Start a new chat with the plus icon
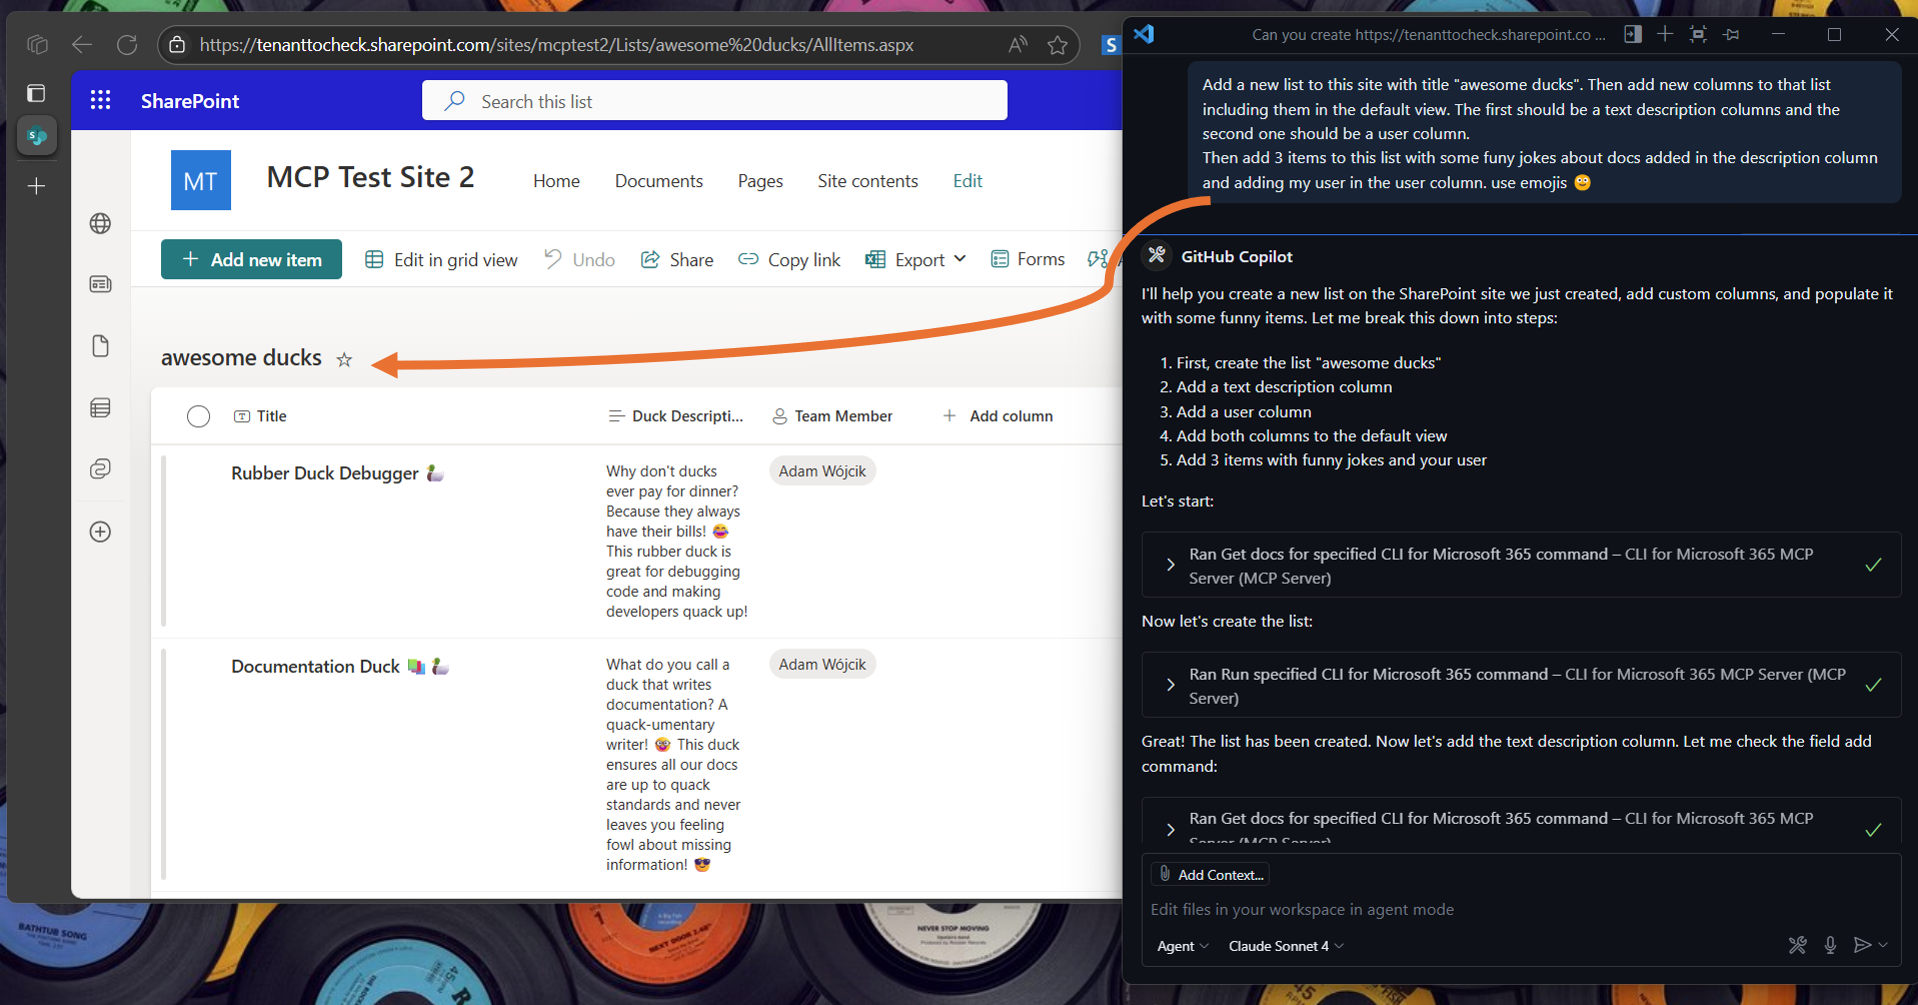This screenshot has width=1918, height=1005. [x=1665, y=33]
